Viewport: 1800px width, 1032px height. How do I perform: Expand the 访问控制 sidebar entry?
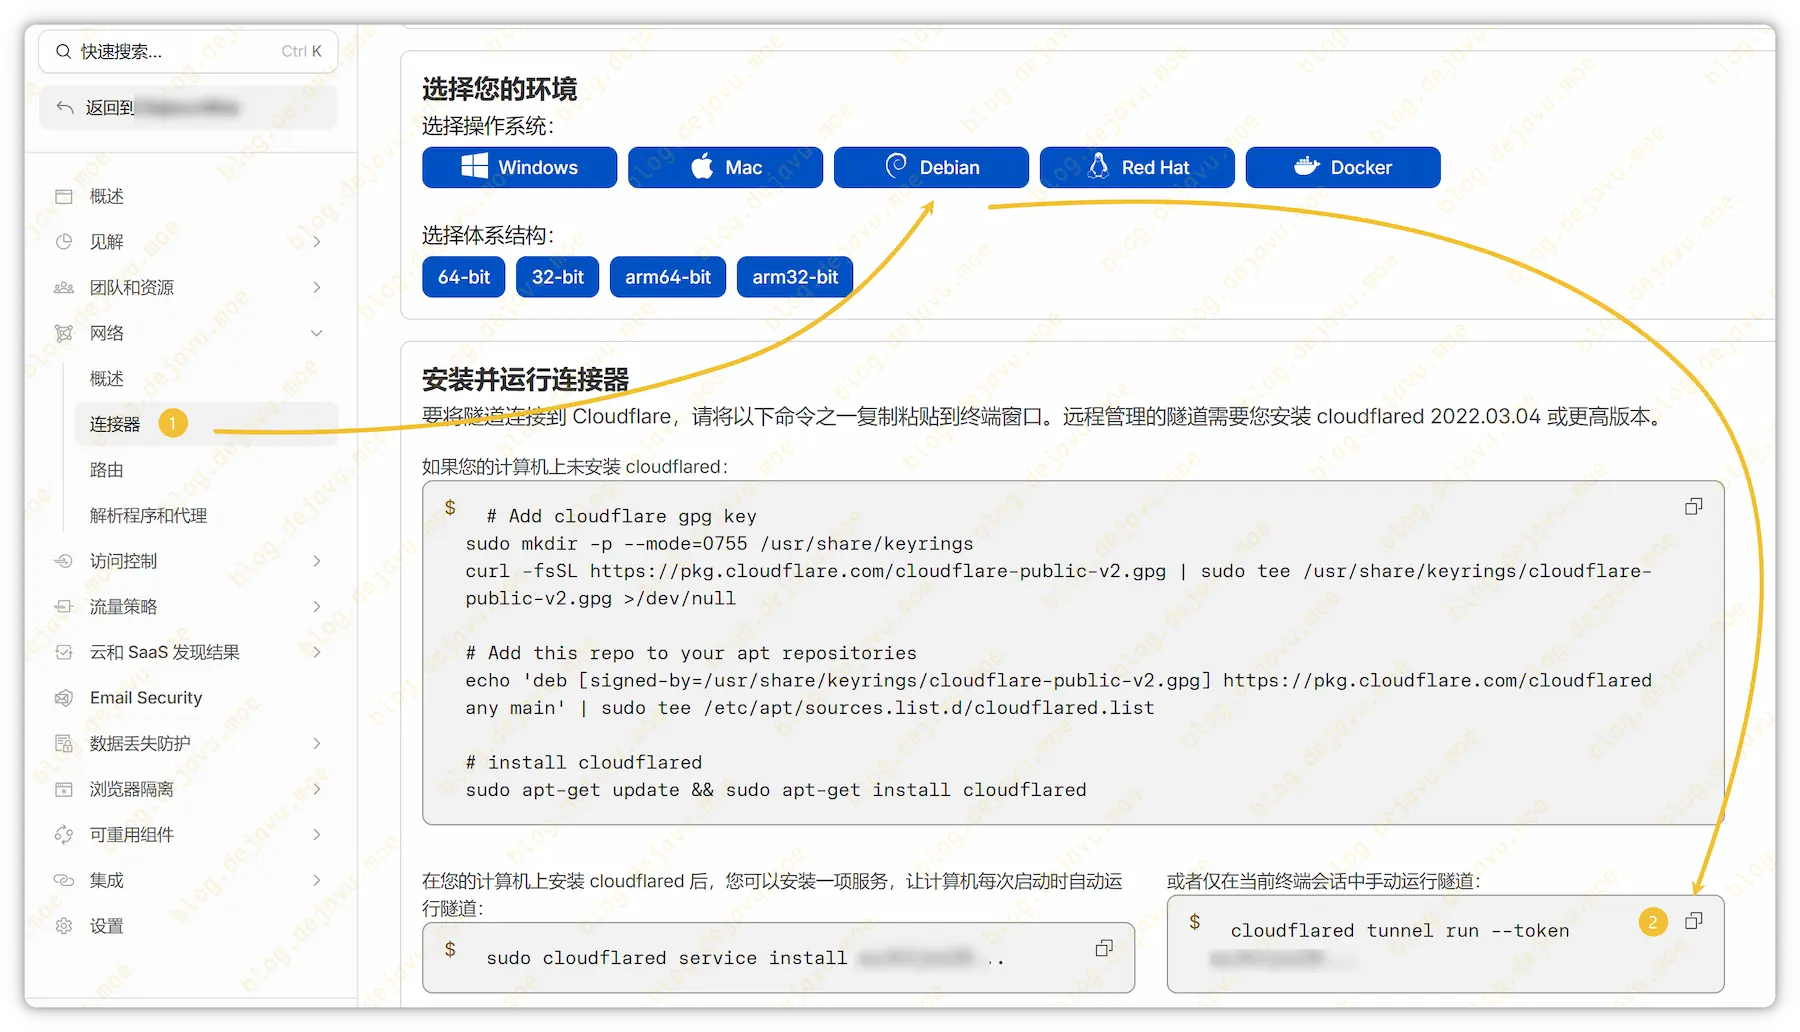point(317,561)
